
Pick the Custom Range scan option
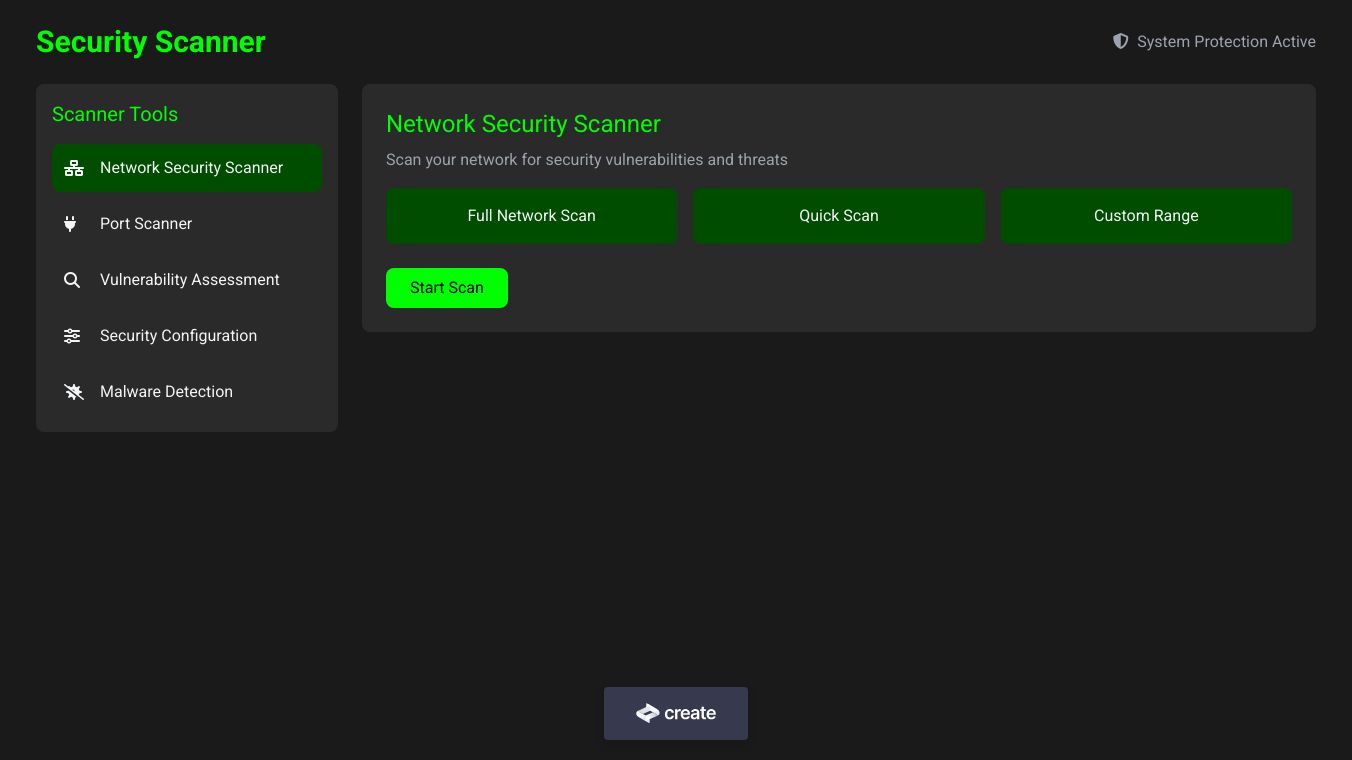[x=1146, y=216]
